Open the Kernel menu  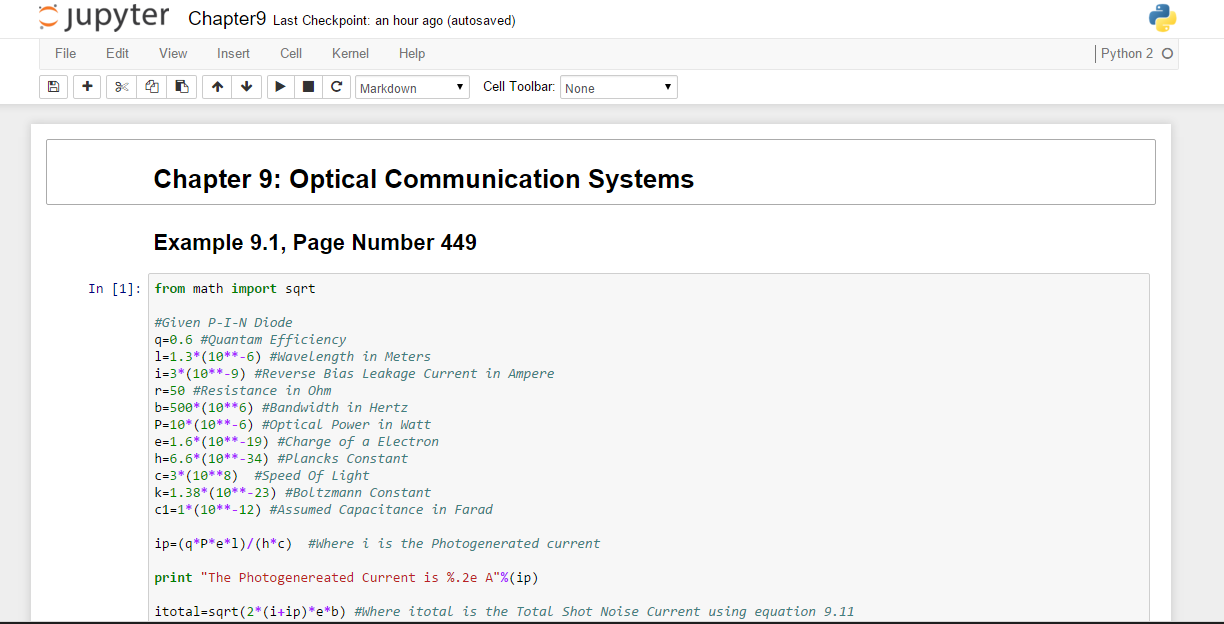pos(350,53)
